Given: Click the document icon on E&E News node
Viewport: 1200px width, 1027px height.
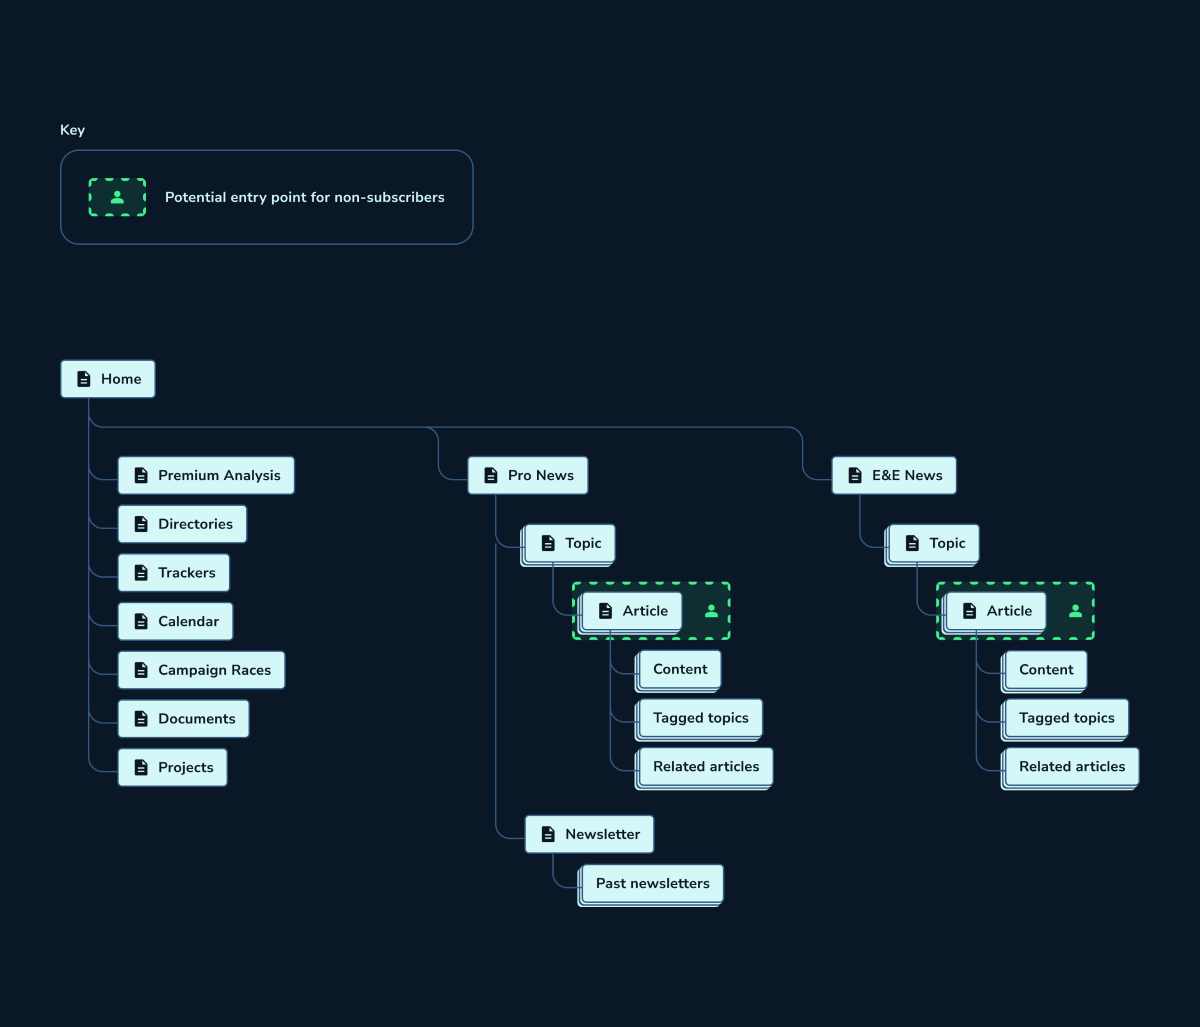Looking at the screenshot, I should pyautogui.click(x=855, y=475).
